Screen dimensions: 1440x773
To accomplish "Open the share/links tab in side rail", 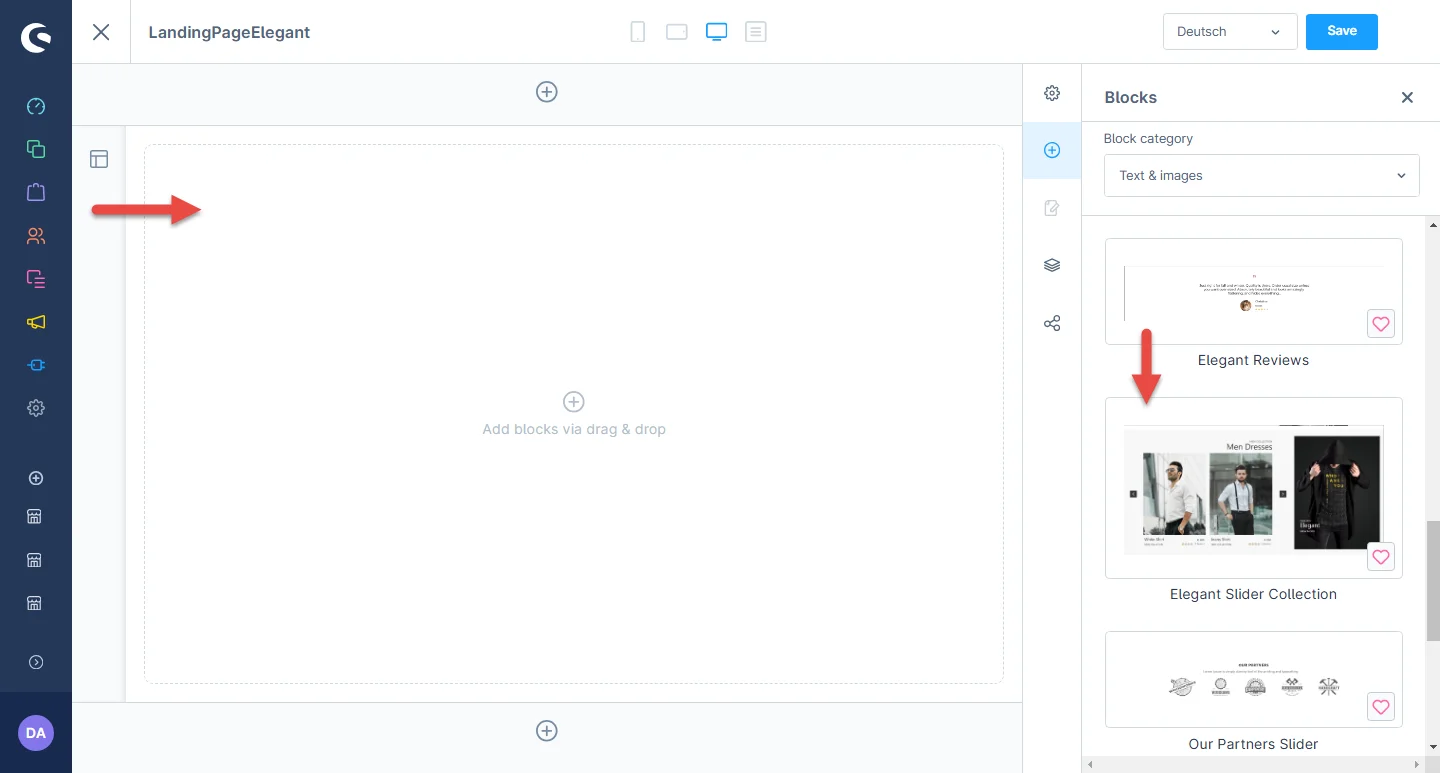I will click(1052, 324).
